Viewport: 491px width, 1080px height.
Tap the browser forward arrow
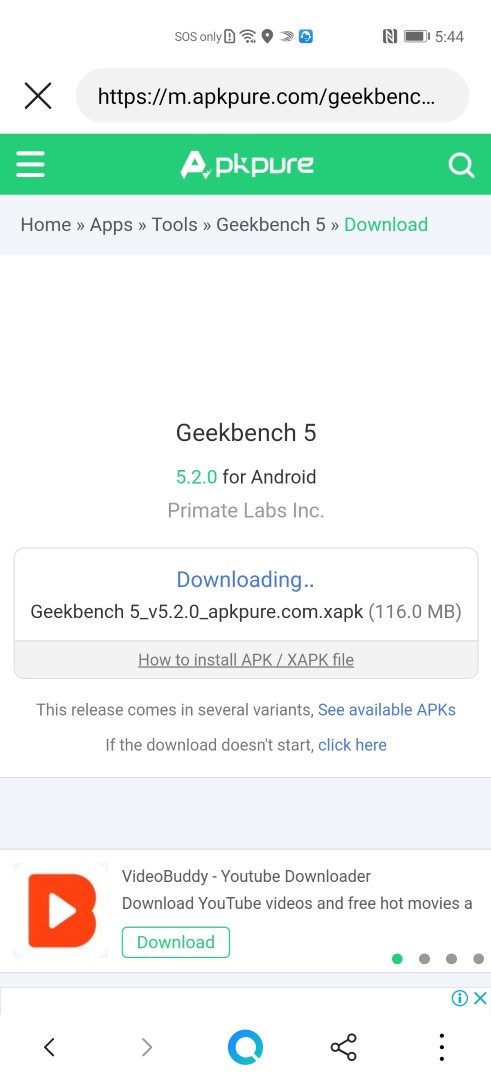coord(147,1047)
